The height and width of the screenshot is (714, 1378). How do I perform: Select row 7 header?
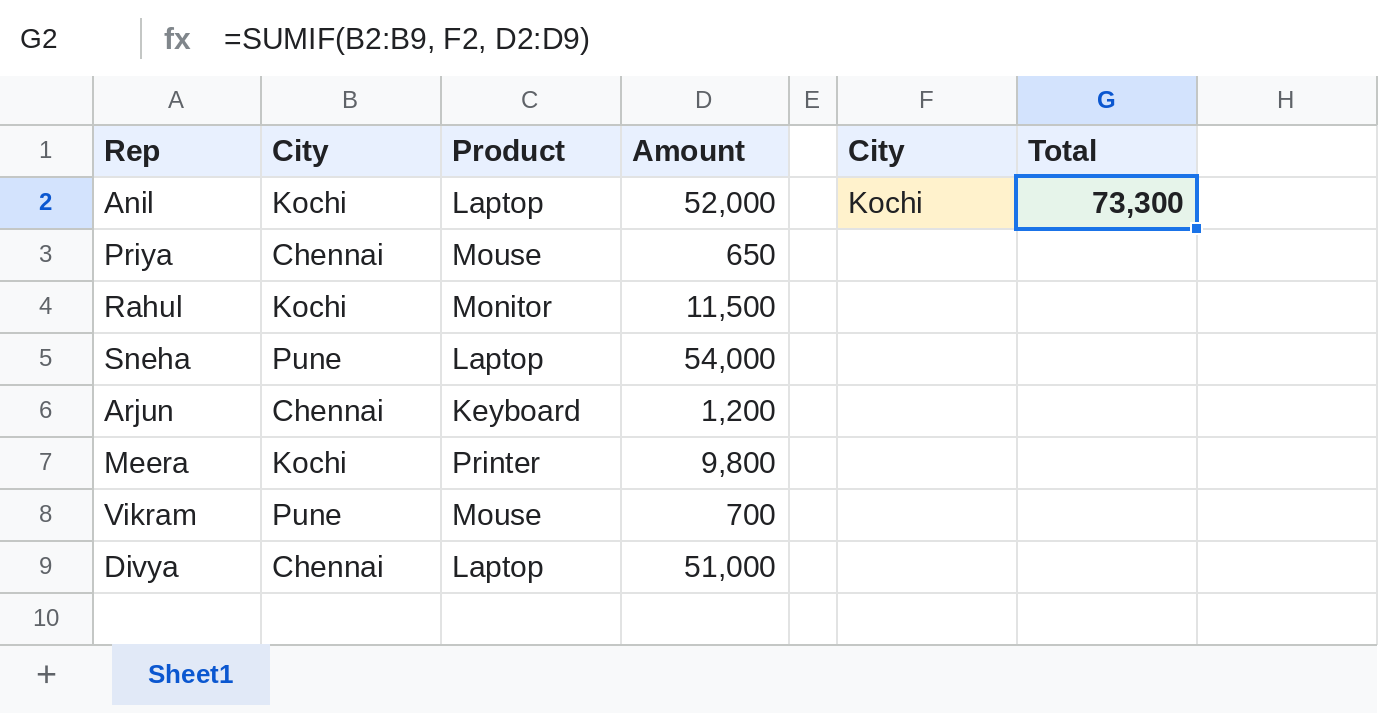[46, 463]
